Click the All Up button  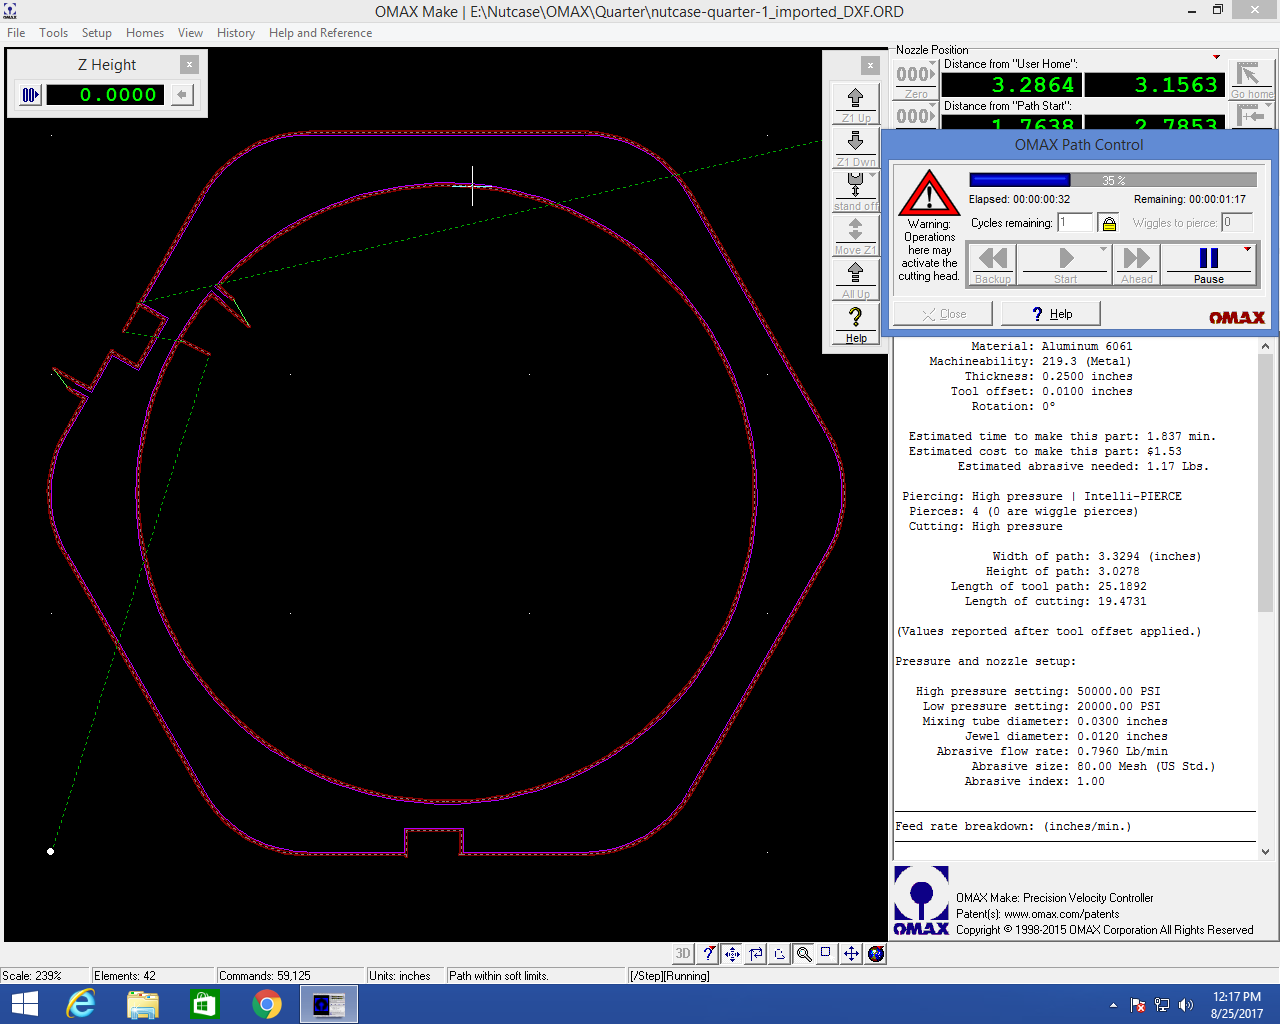(855, 279)
